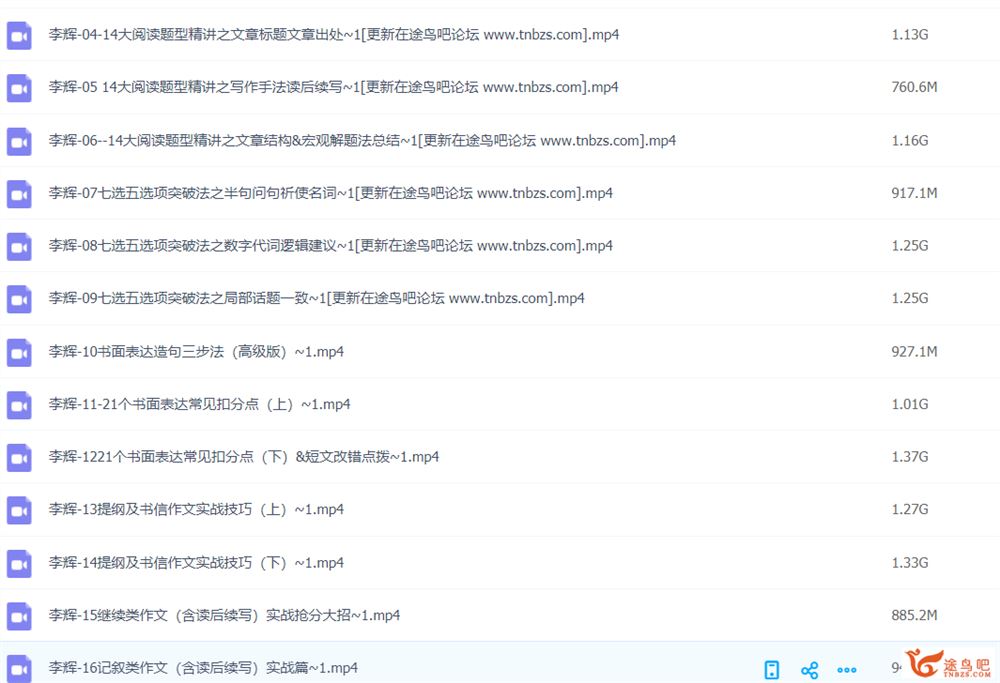Open file 李辉-15继续类作文实战抢分大招

click(x=224, y=615)
